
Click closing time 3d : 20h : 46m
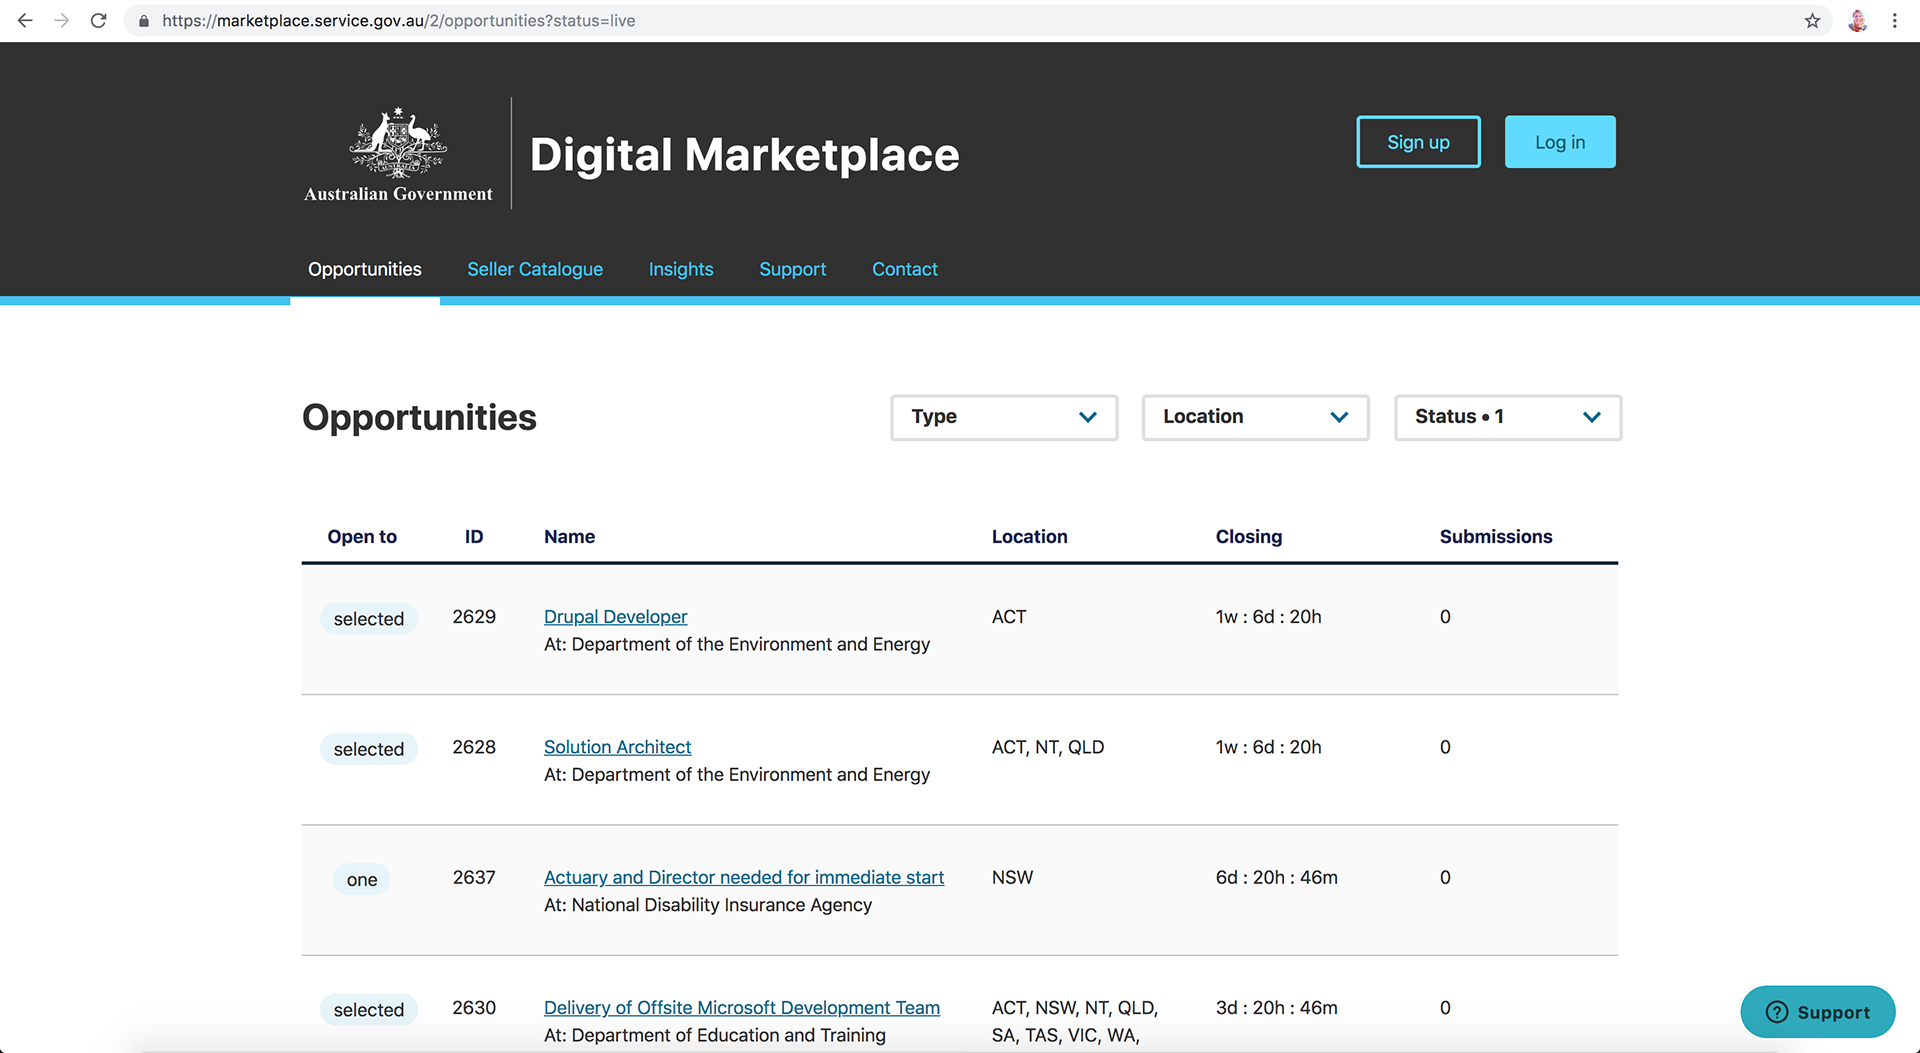pos(1276,1008)
